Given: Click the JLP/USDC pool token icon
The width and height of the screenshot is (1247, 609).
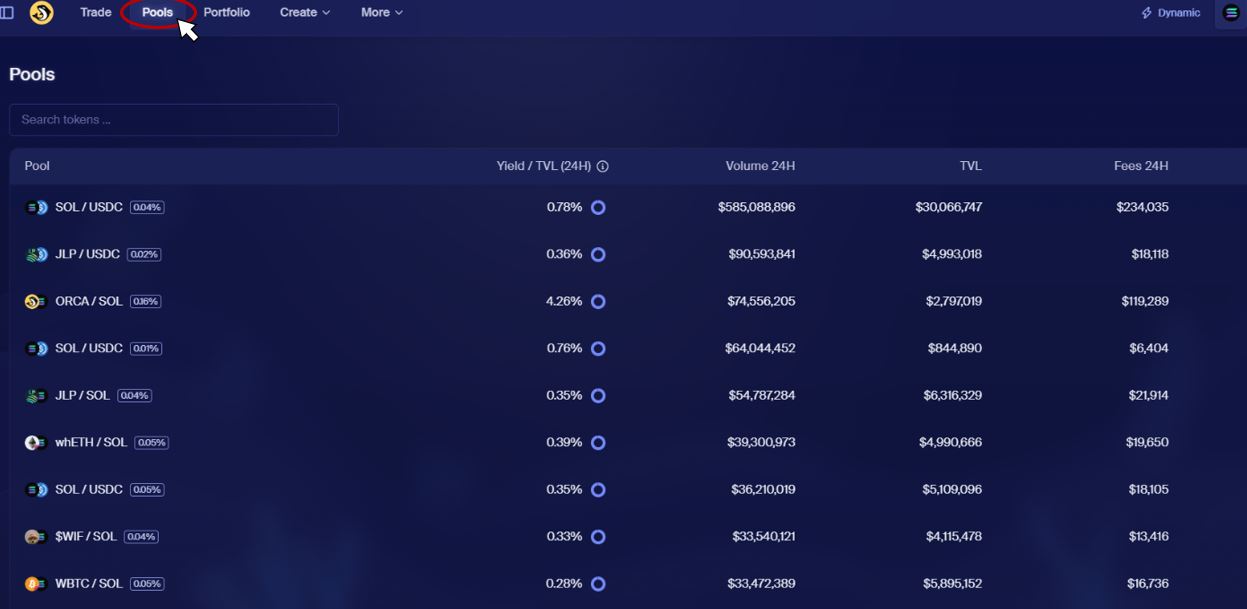Looking at the screenshot, I should coord(36,255).
